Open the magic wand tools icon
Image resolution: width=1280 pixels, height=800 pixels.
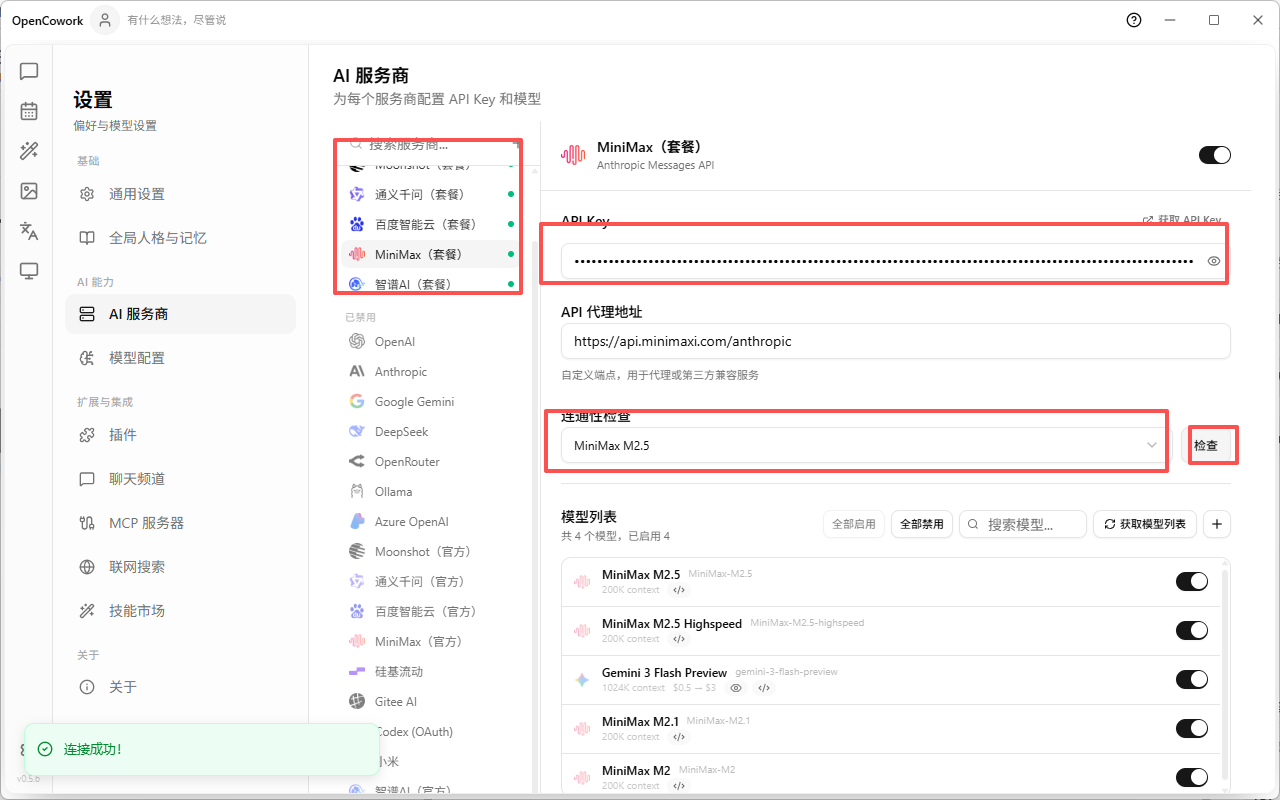(29, 151)
